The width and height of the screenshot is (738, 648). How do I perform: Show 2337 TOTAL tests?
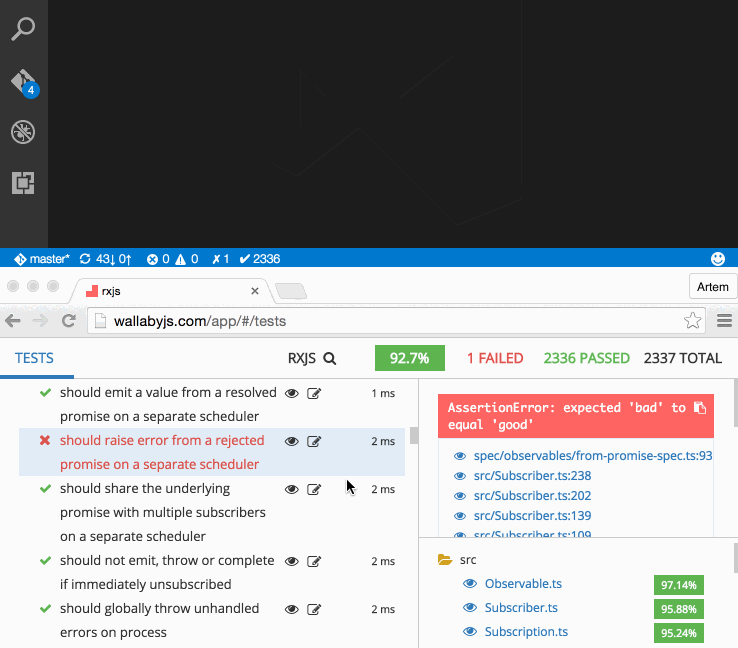682,359
